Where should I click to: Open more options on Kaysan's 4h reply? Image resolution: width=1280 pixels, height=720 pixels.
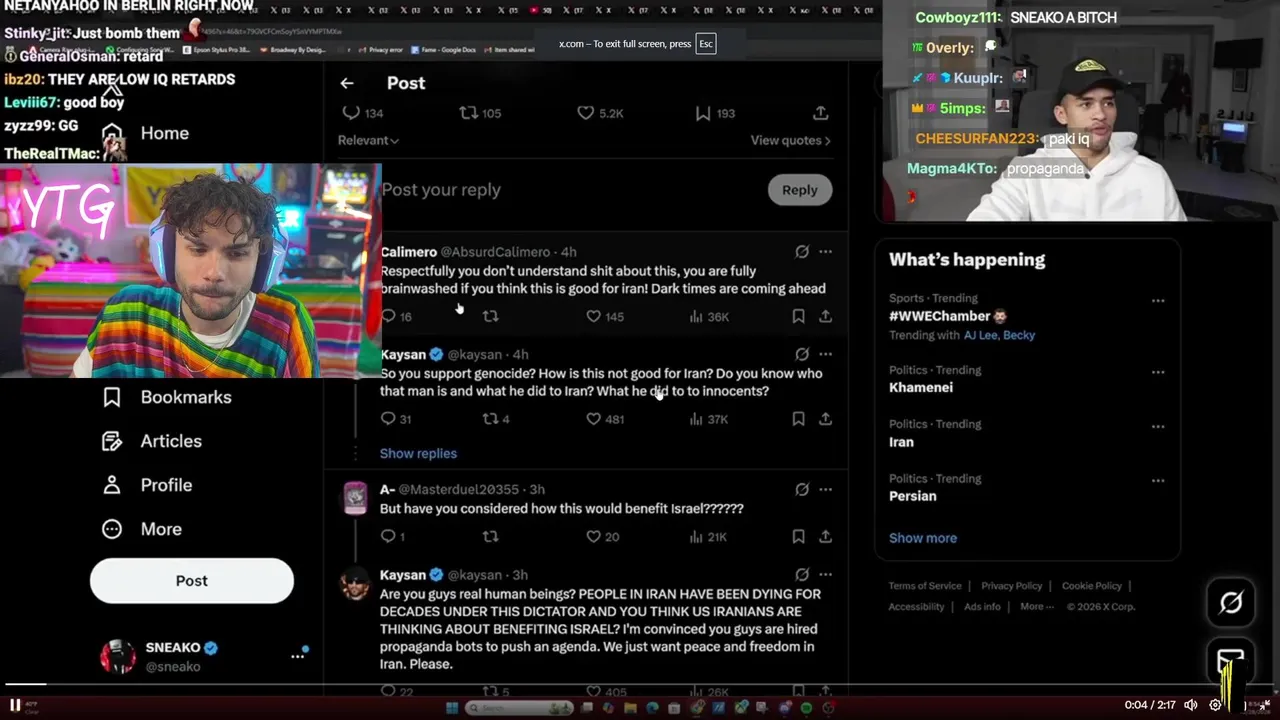point(825,354)
